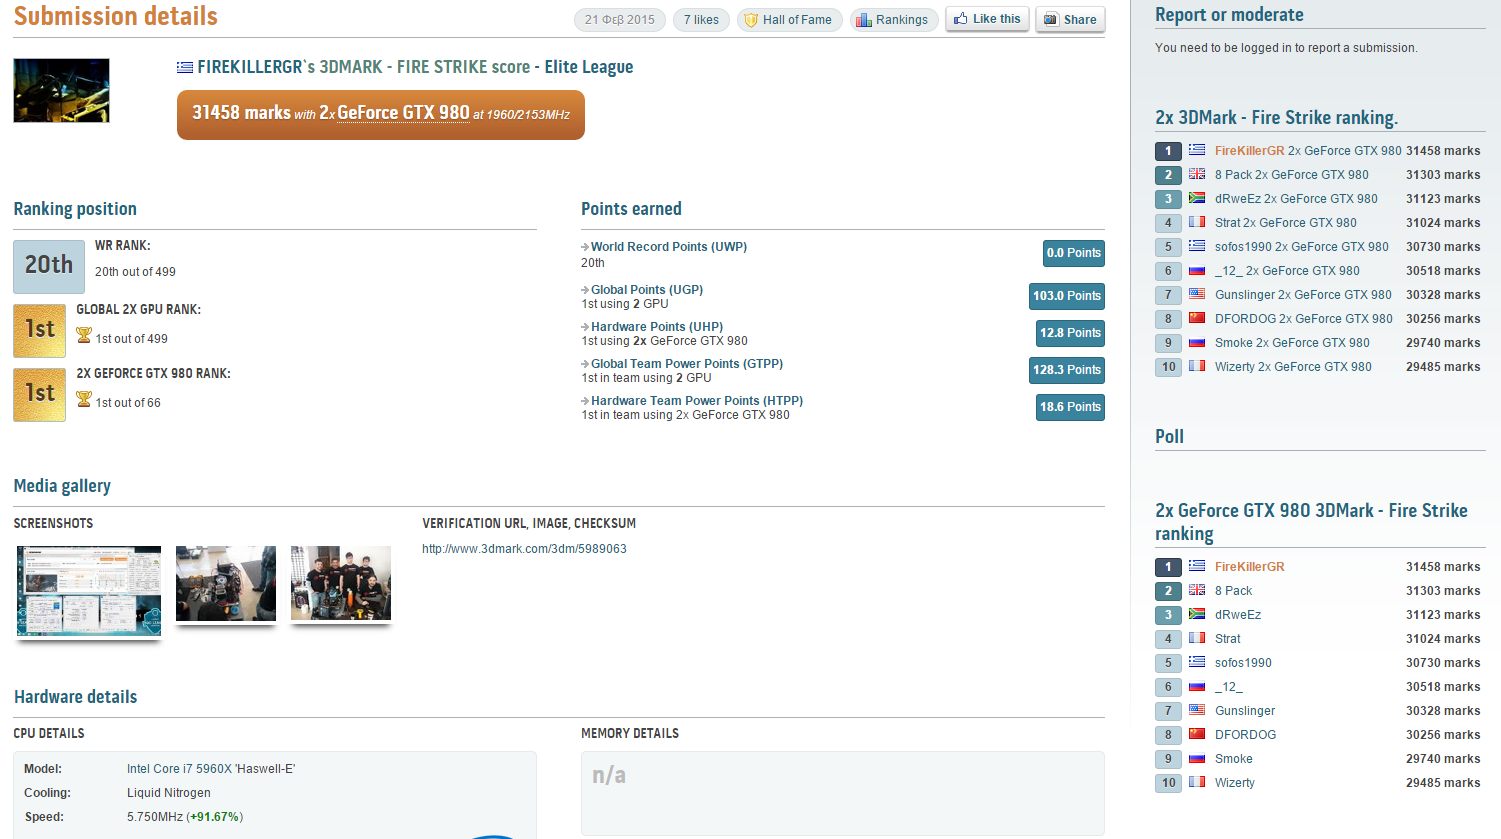Click the 7 likes pill
1501x839 pixels.
click(x=701, y=20)
